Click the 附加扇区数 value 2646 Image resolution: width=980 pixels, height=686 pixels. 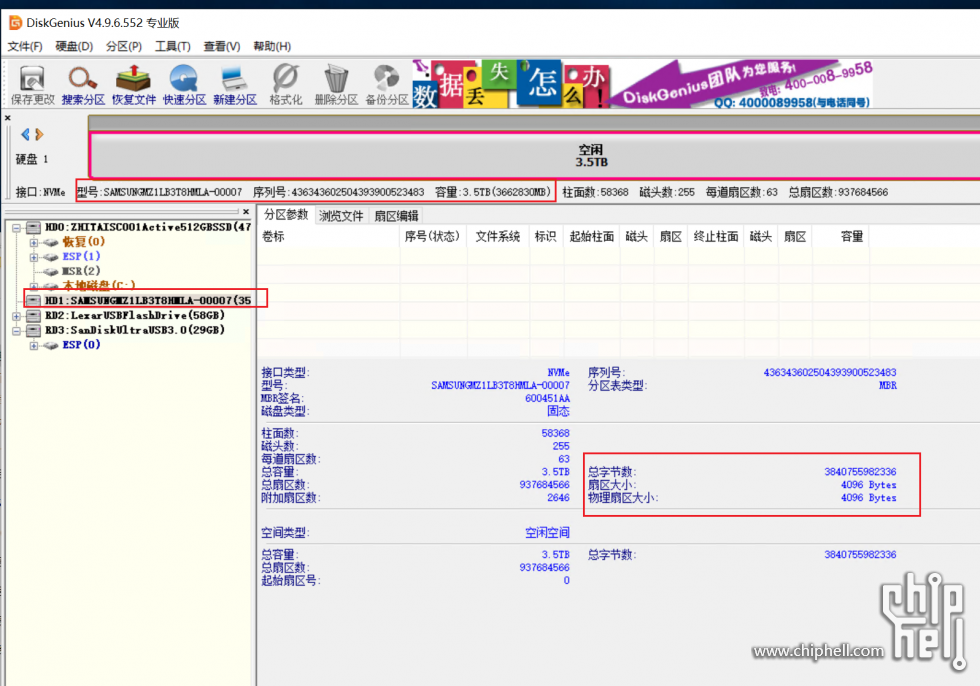tap(558, 498)
